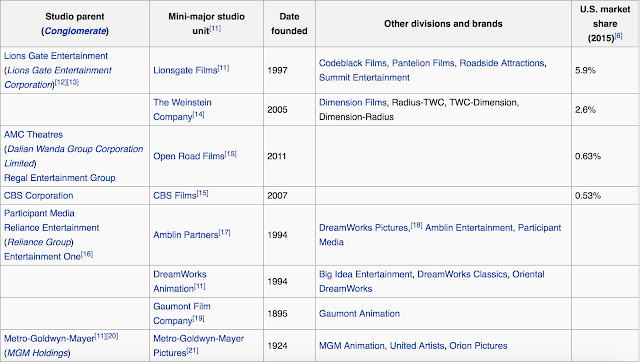This screenshot has height=362, width=640.
Task: Select the Radius-TWC text
Action: (418, 102)
